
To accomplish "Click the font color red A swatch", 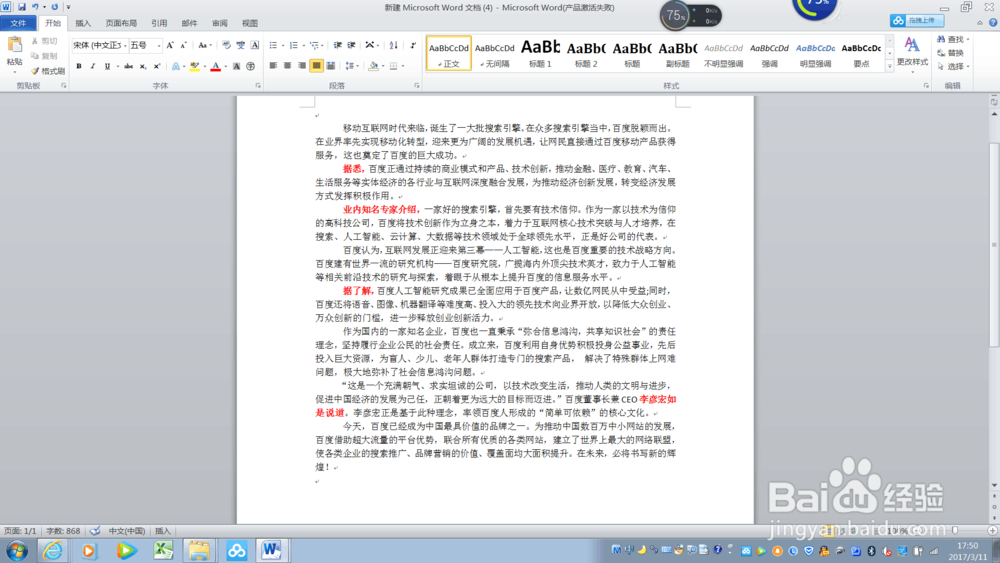I will [216, 66].
